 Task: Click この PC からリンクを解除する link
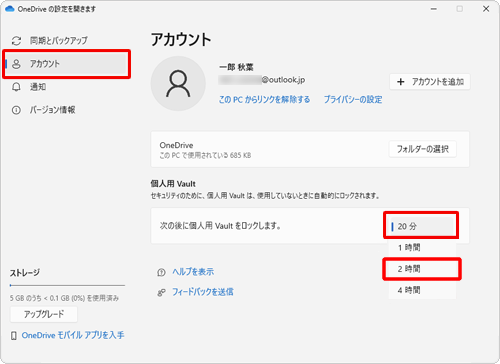click(264, 99)
